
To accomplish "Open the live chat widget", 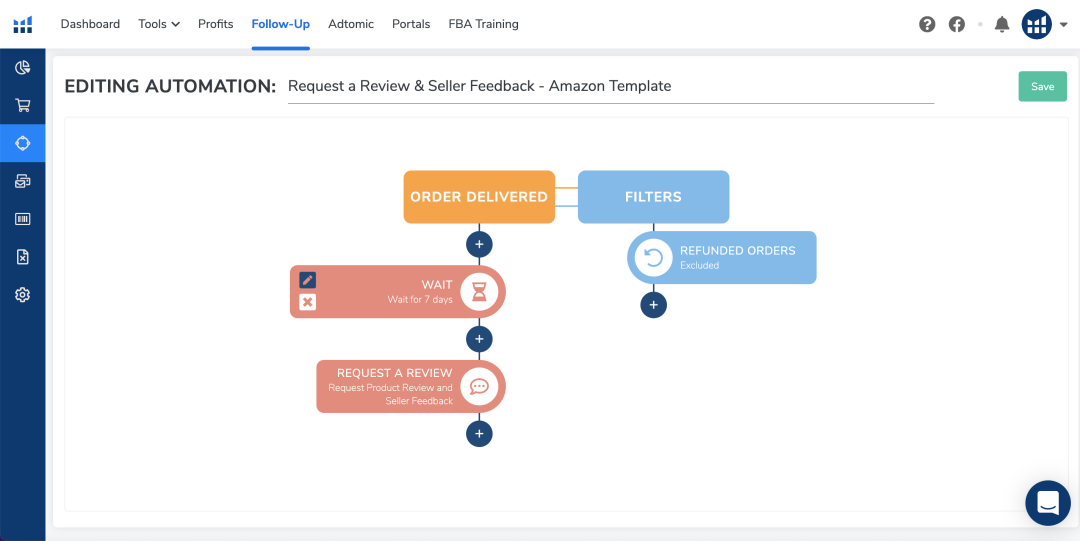I will [1047, 503].
